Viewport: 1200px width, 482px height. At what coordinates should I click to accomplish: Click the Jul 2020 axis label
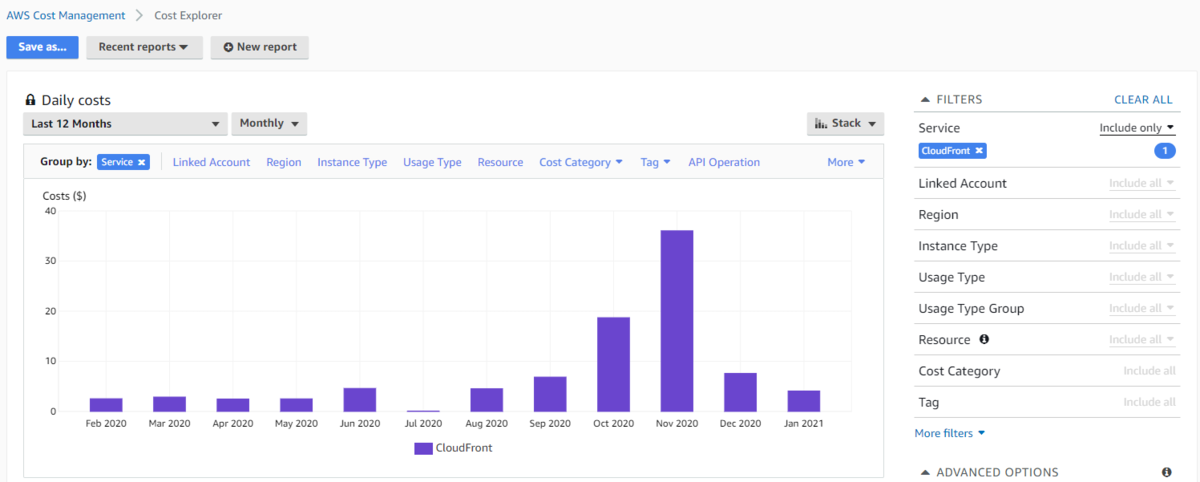pyautogui.click(x=423, y=424)
